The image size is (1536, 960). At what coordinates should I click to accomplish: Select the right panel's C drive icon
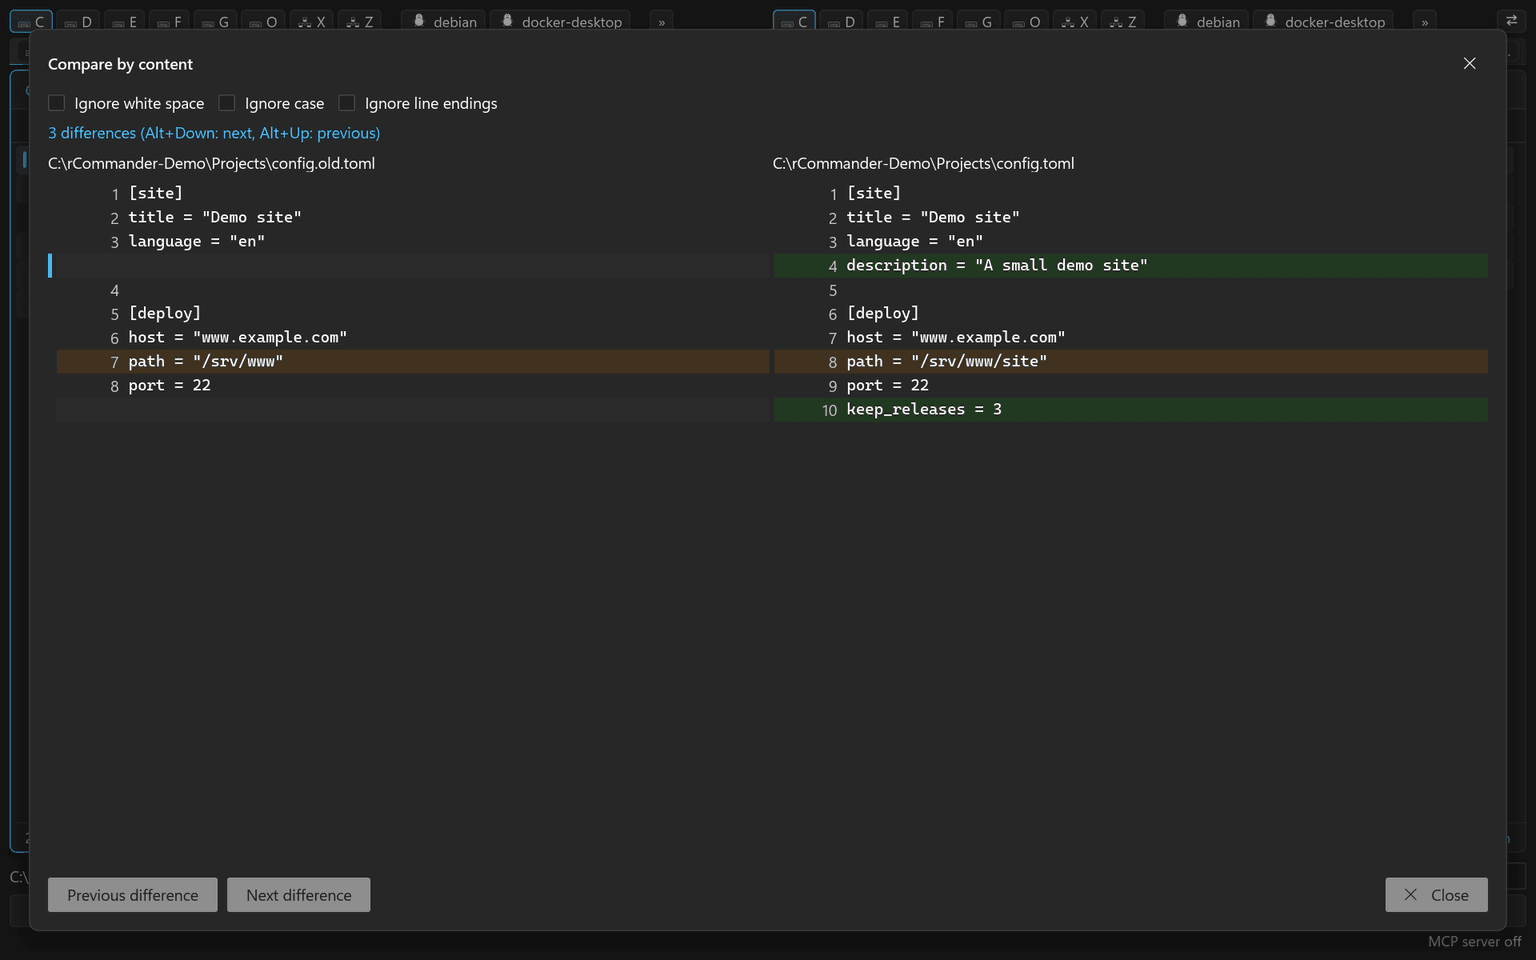pos(794,21)
